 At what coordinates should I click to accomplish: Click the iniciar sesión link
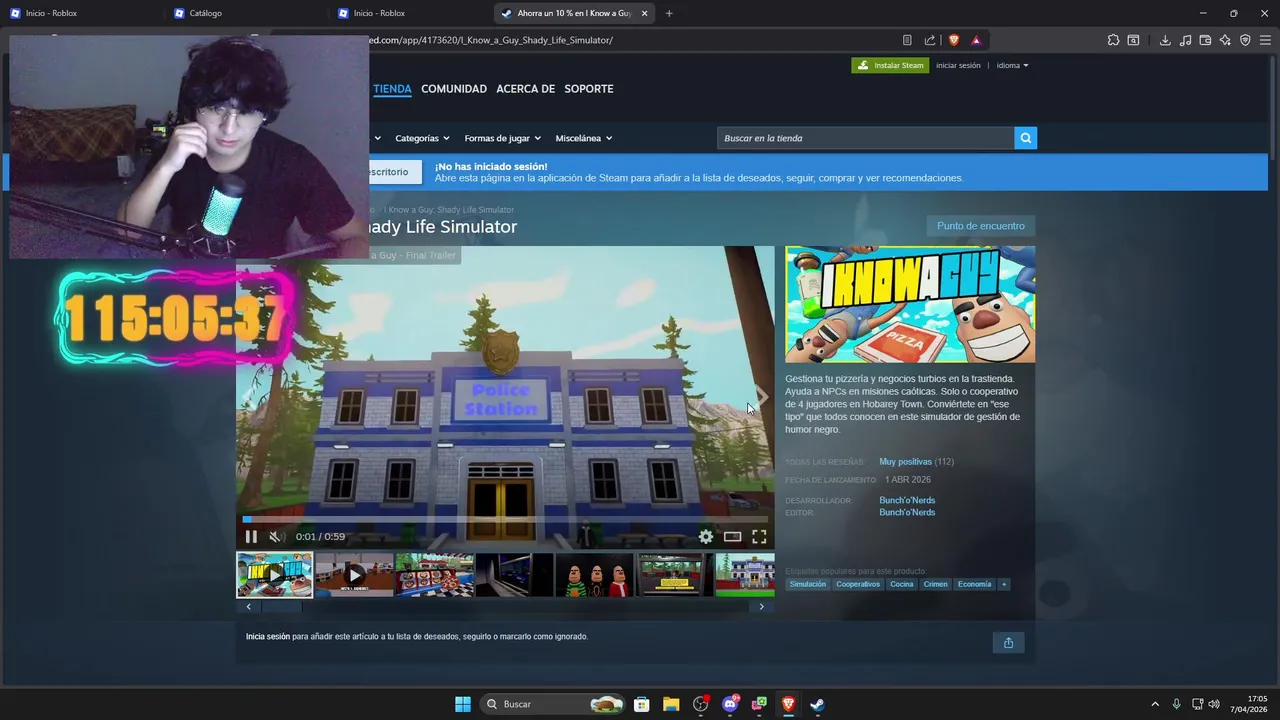coord(958,65)
